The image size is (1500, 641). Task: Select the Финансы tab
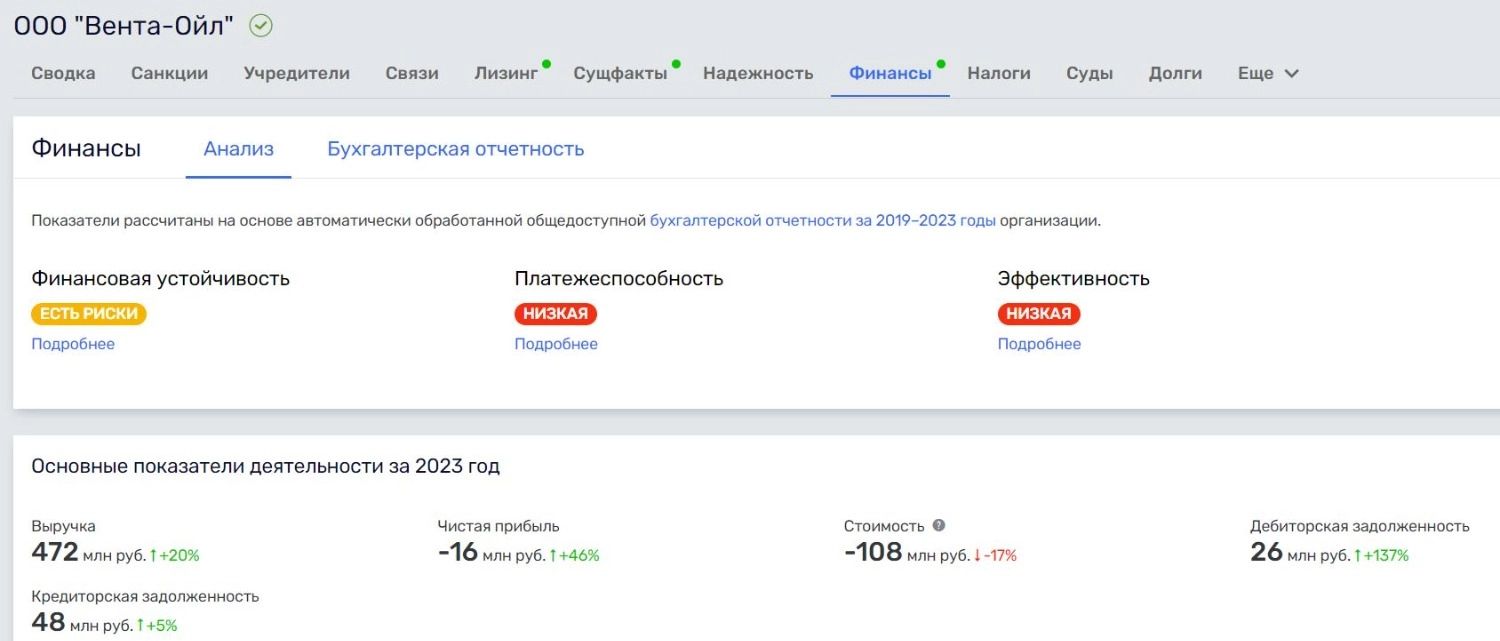pos(890,73)
